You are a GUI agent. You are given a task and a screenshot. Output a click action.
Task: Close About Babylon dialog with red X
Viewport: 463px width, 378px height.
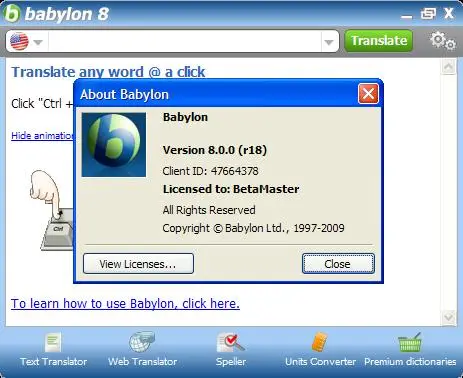tap(368, 94)
